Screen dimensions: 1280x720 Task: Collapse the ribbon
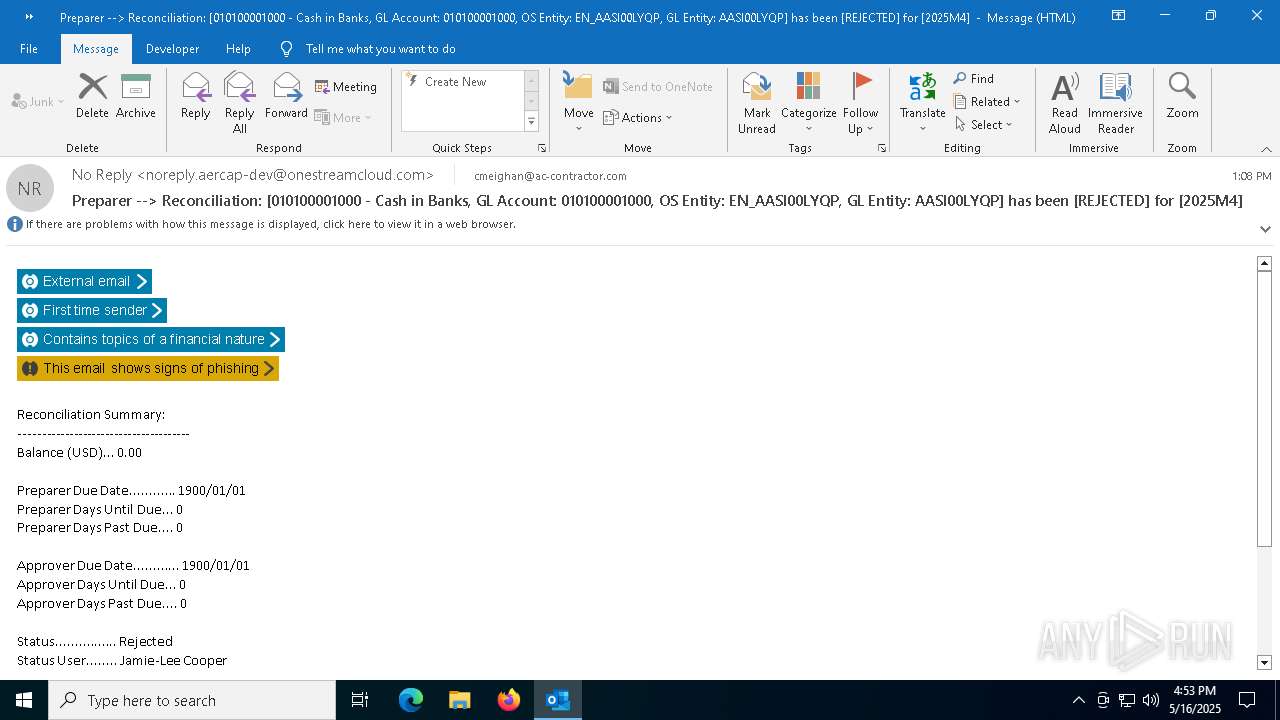[x=1266, y=149]
